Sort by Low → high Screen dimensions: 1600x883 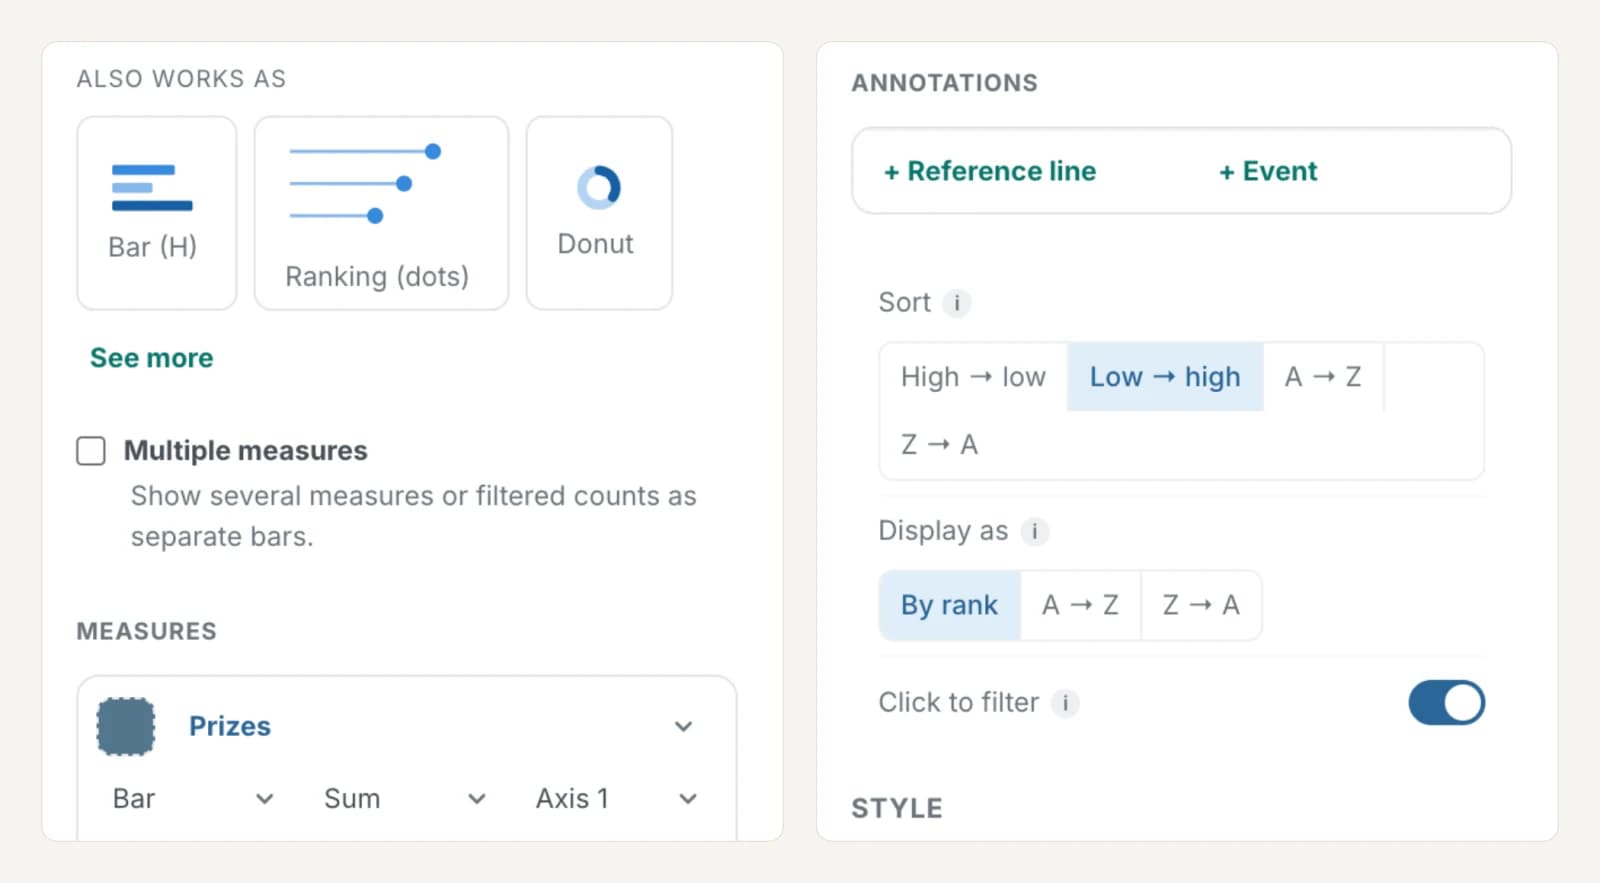[x=1165, y=377]
